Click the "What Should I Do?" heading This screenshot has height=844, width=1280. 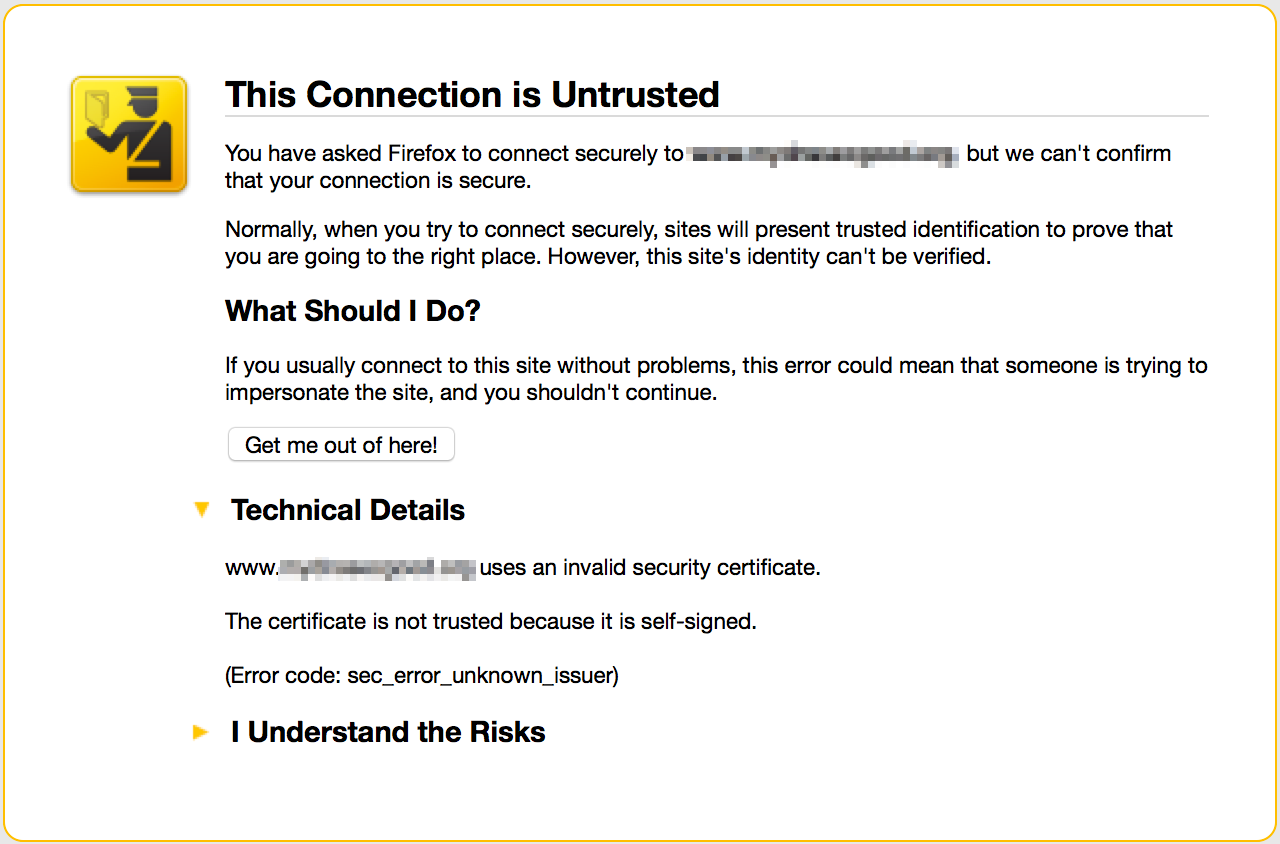click(x=353, y=311)
